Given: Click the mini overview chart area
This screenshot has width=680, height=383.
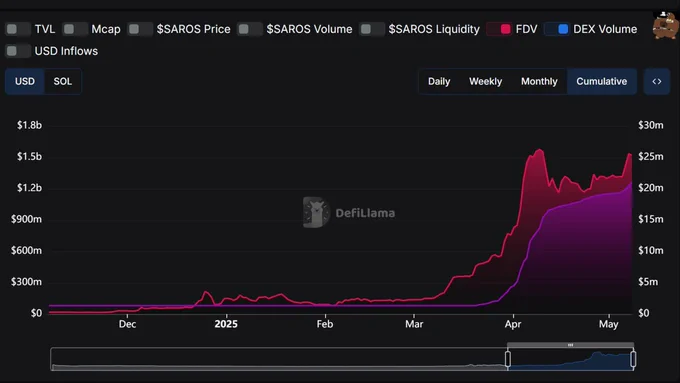Looking at the screenshot, I should (x=342, y=359).
